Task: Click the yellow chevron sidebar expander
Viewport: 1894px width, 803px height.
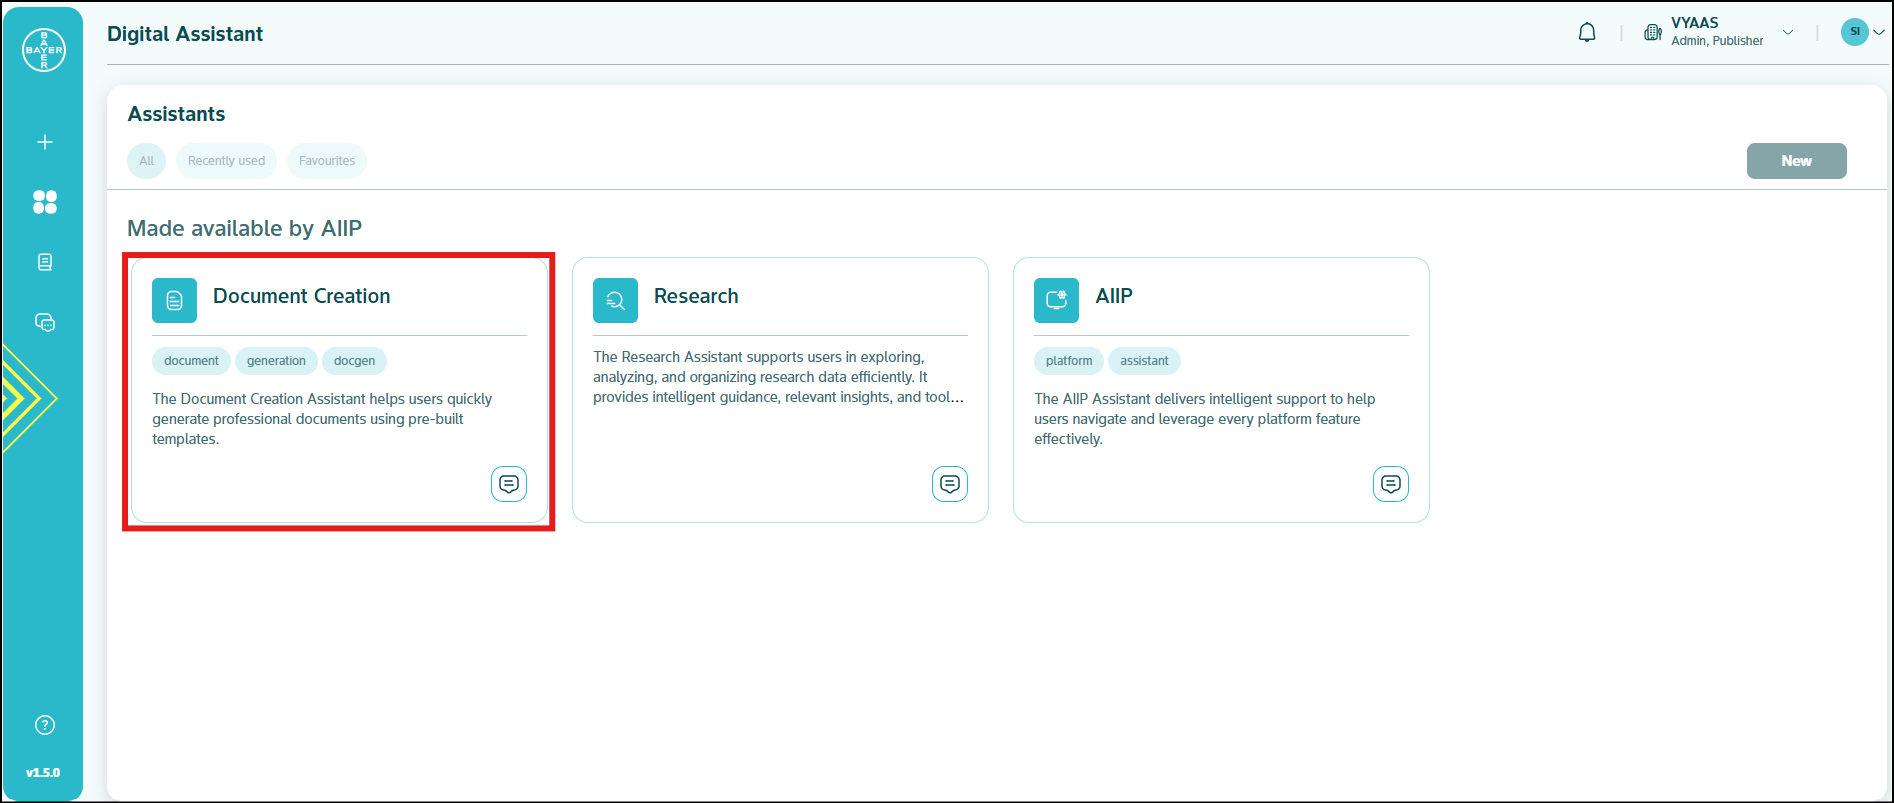Action: 28,398
